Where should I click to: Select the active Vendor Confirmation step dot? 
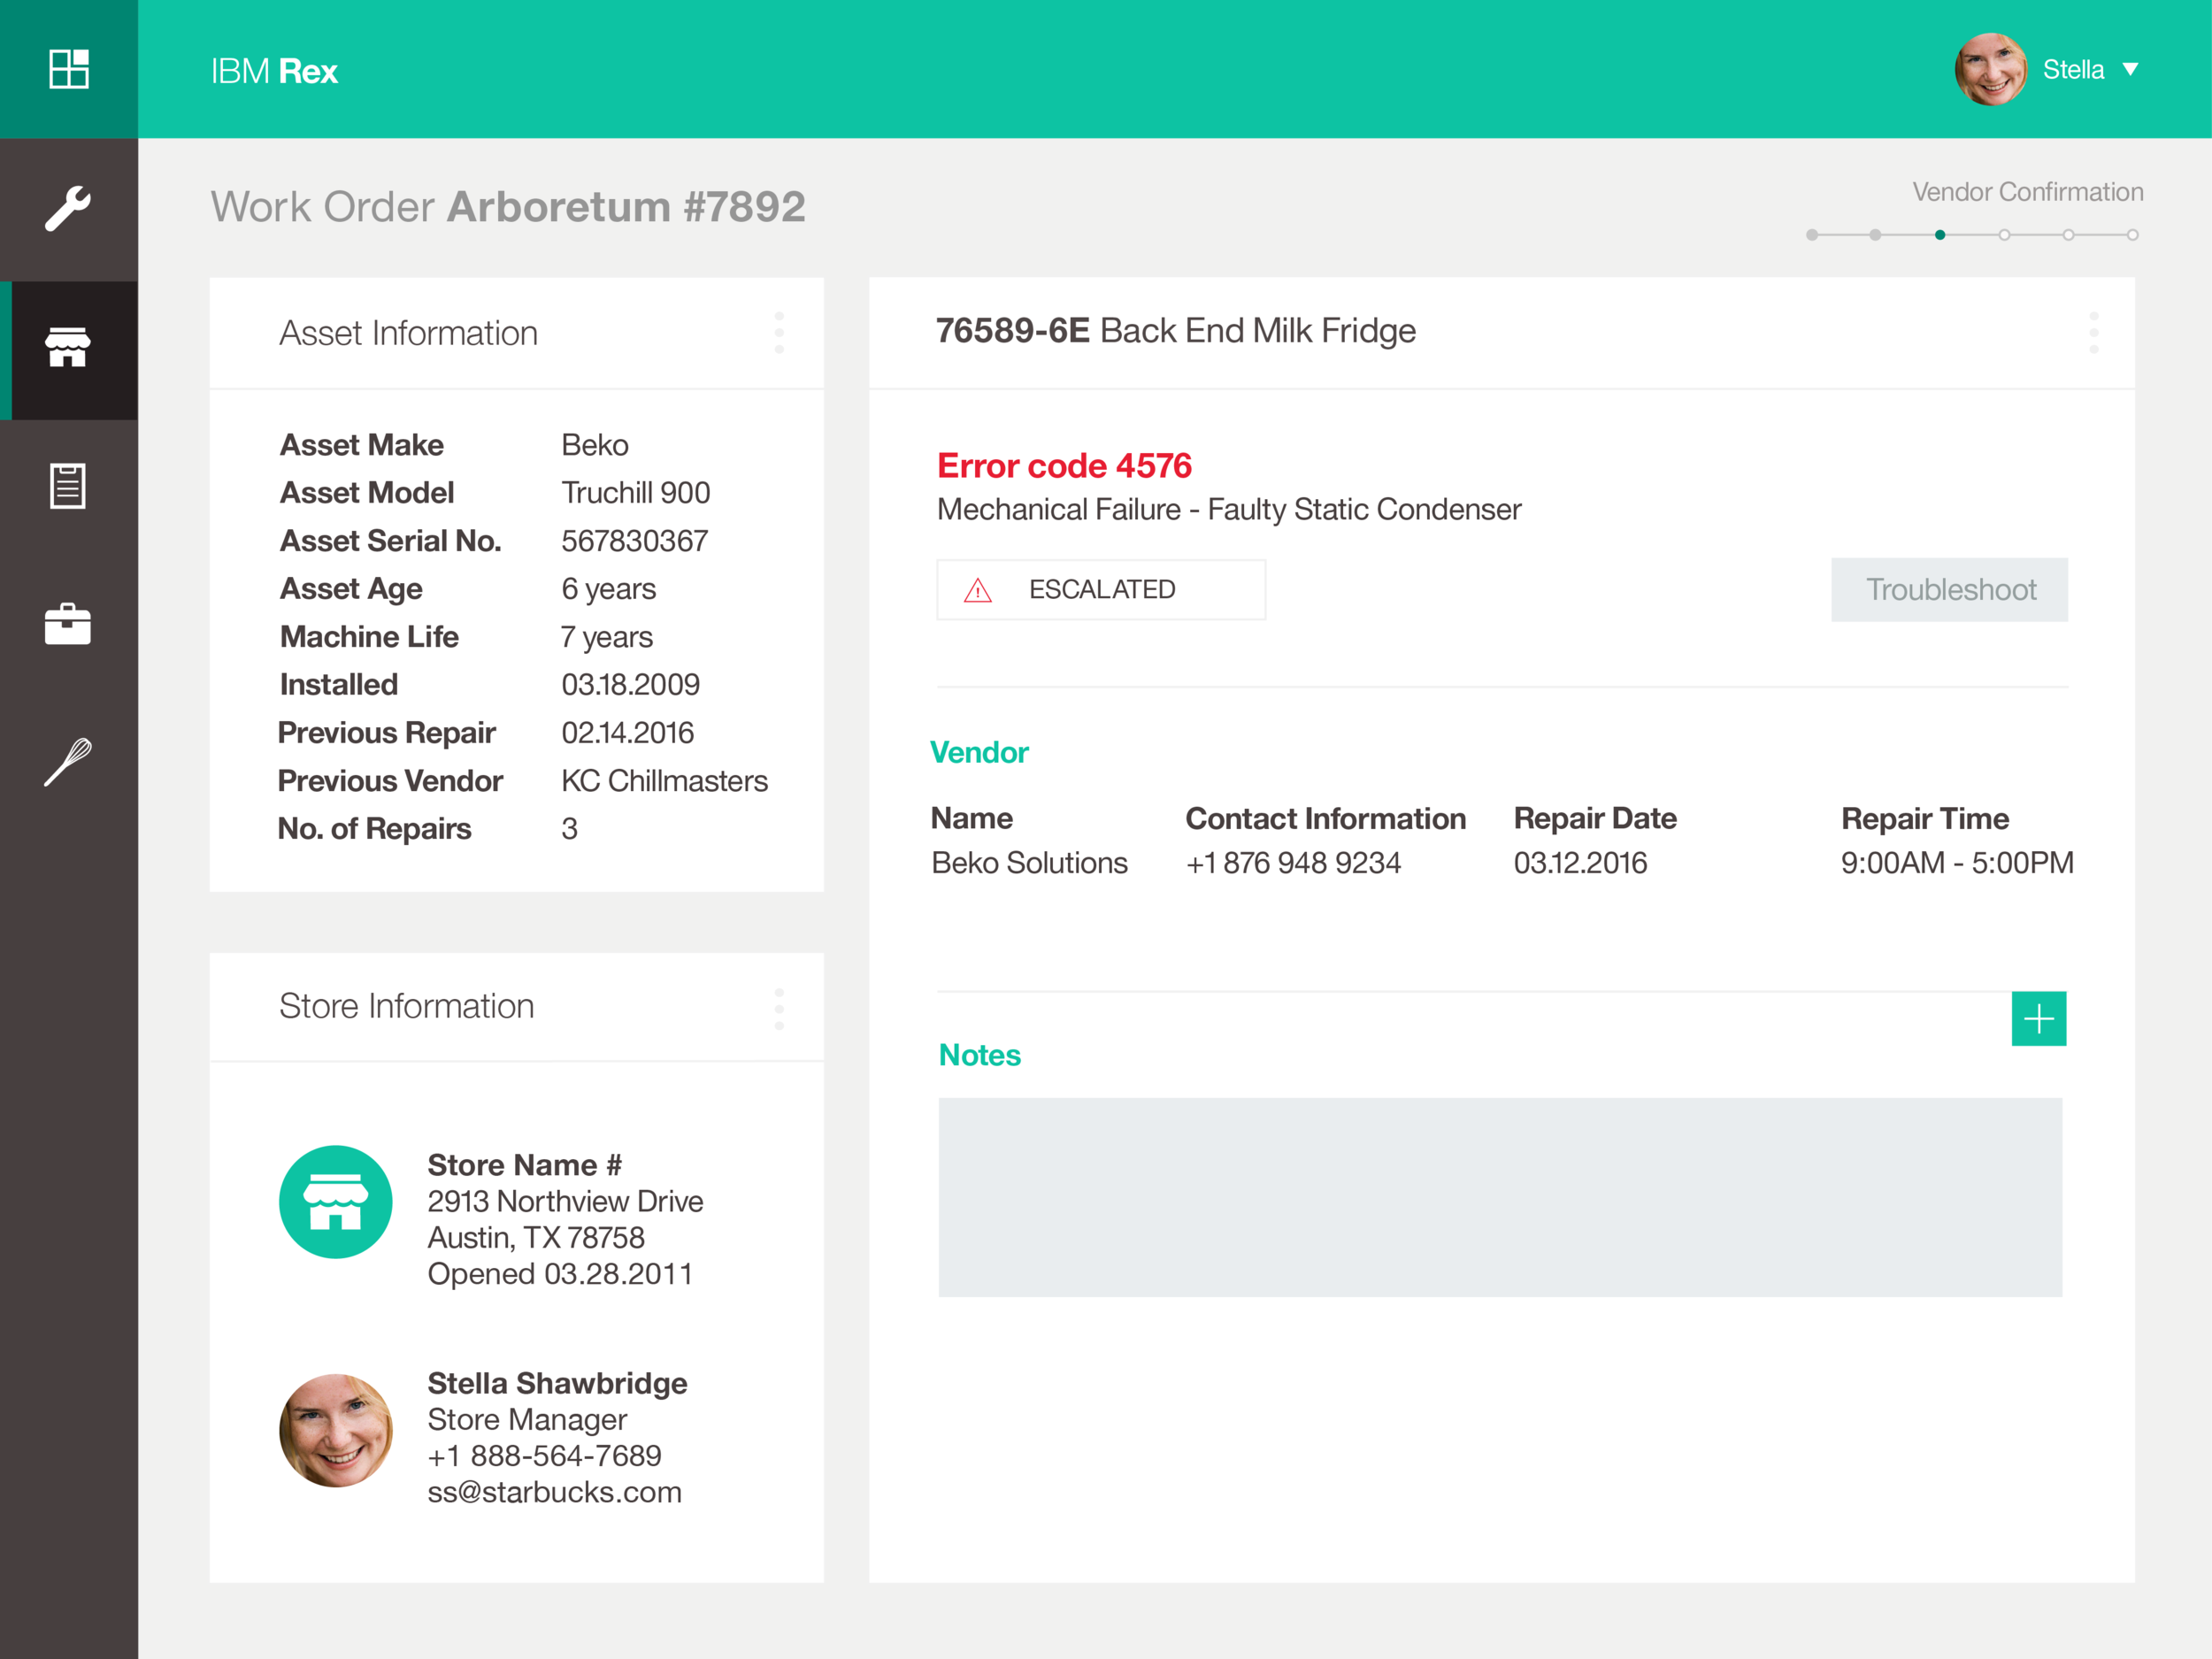pyautogui.click(x=1940, y=235)
